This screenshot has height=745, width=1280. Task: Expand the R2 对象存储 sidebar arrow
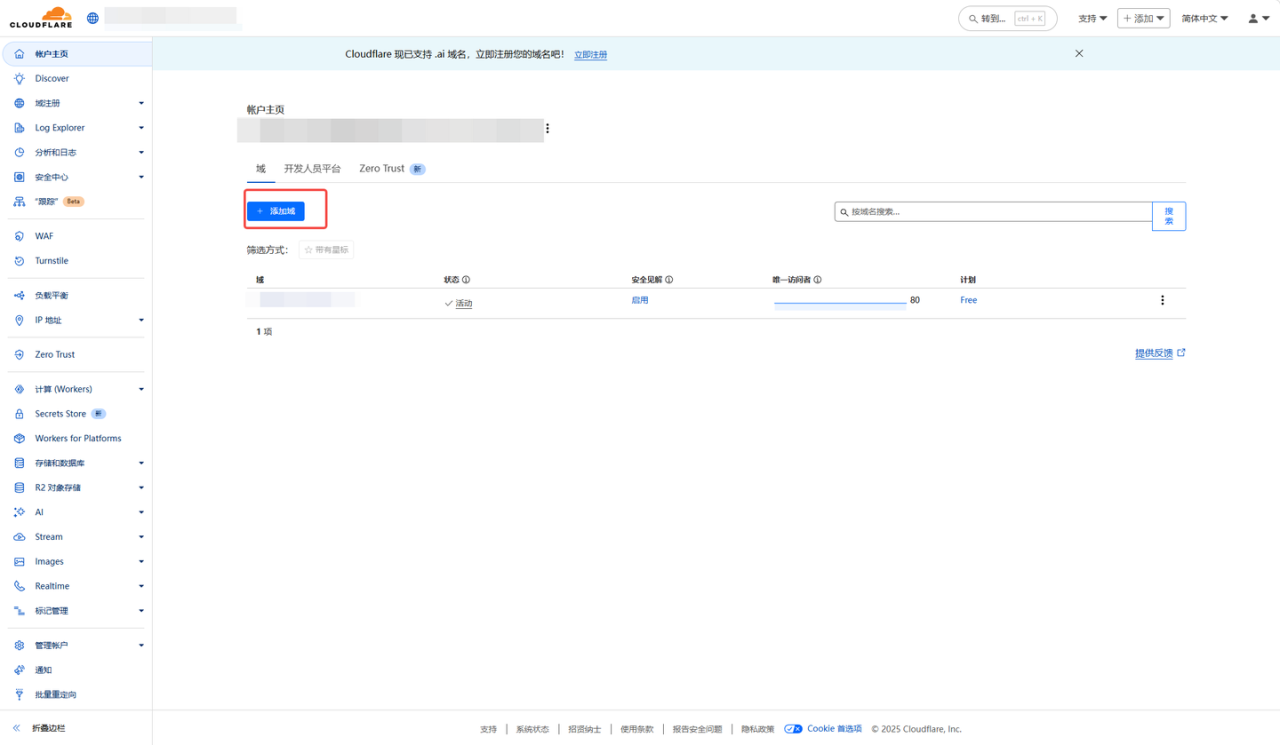141,488
